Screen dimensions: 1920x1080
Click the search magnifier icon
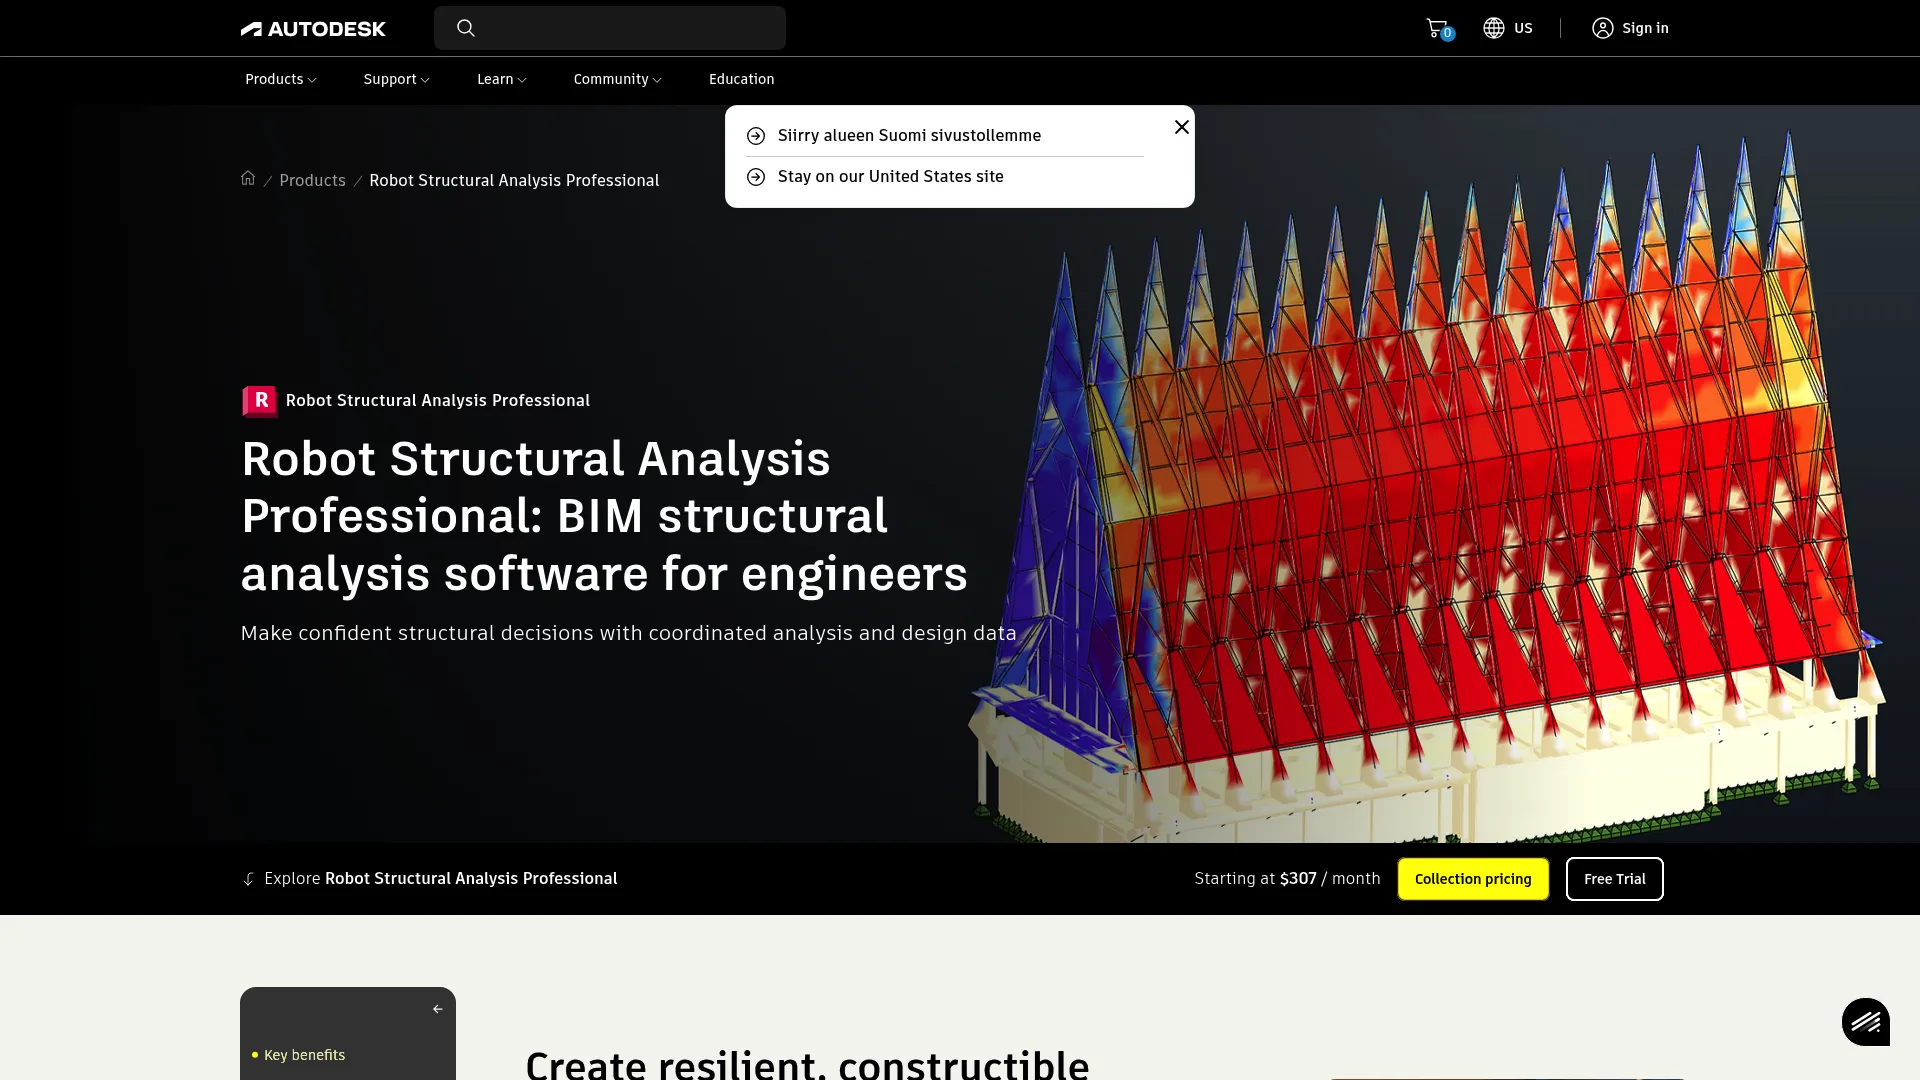(466, 28)
